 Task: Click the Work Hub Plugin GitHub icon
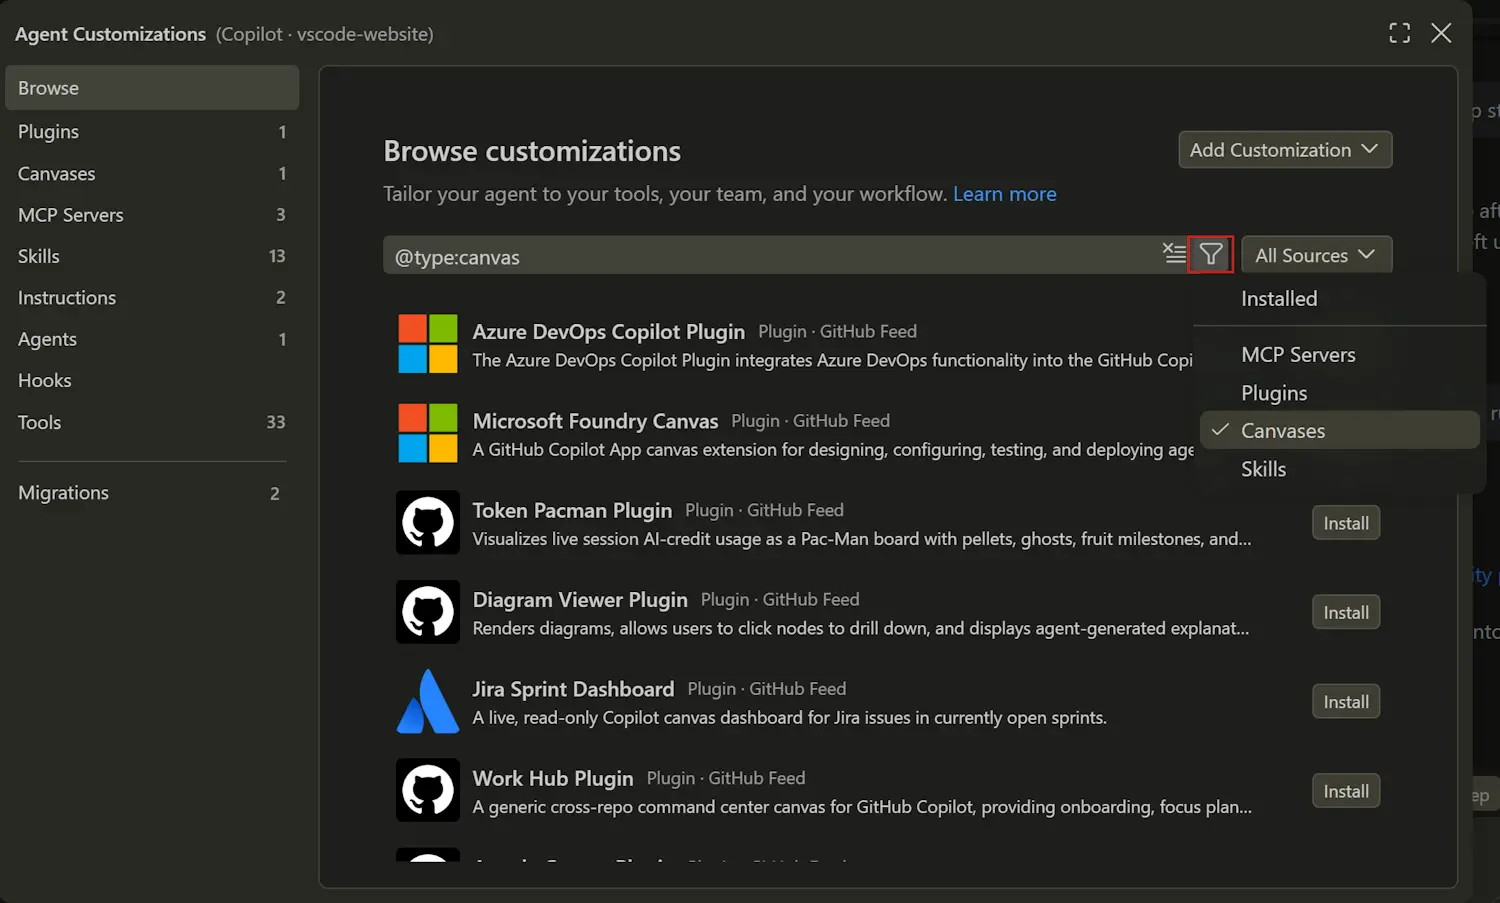[x=428, y=790]
